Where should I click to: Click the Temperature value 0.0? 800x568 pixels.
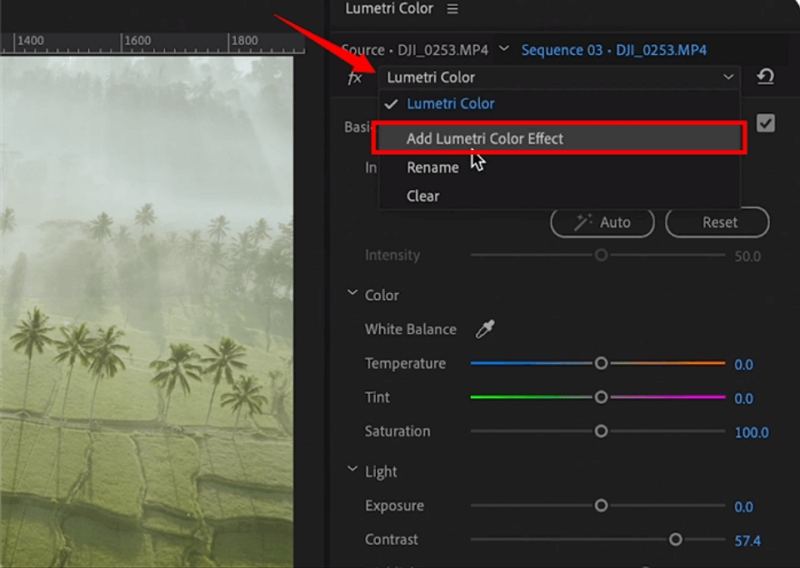click(x=743, y=365)
